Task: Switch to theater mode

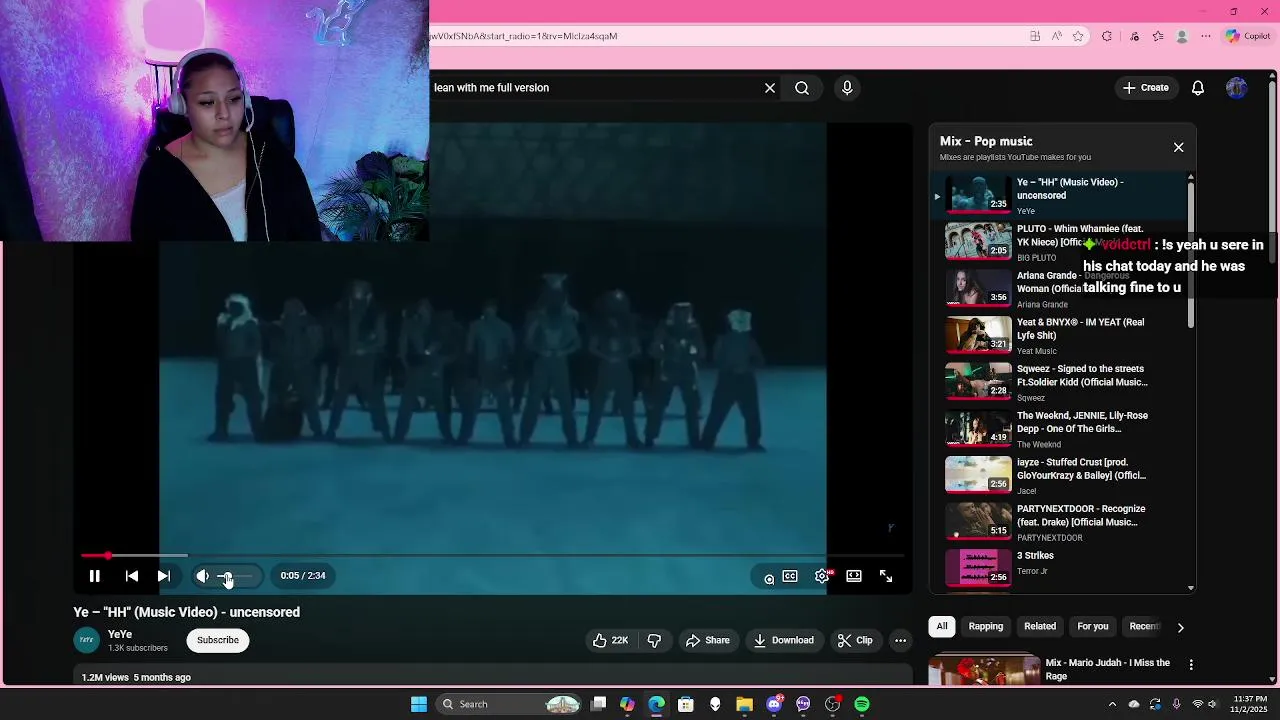Action: (854, 576)
